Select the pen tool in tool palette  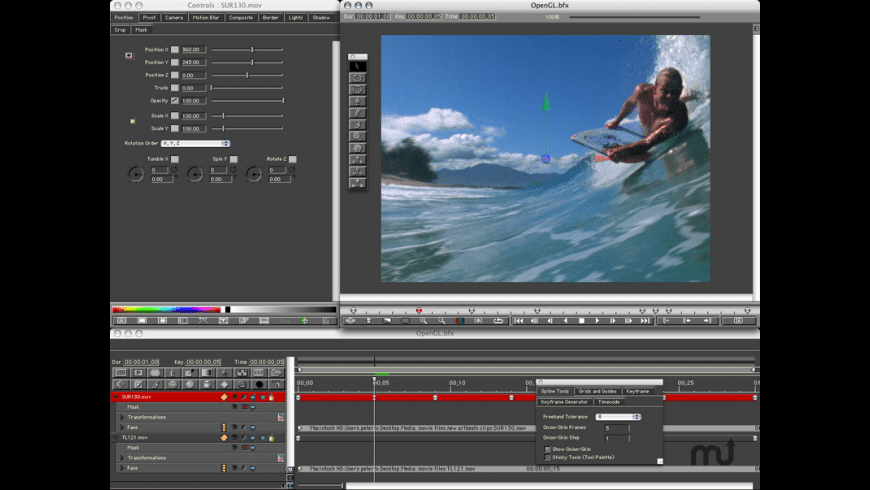(x=357, y=101)
